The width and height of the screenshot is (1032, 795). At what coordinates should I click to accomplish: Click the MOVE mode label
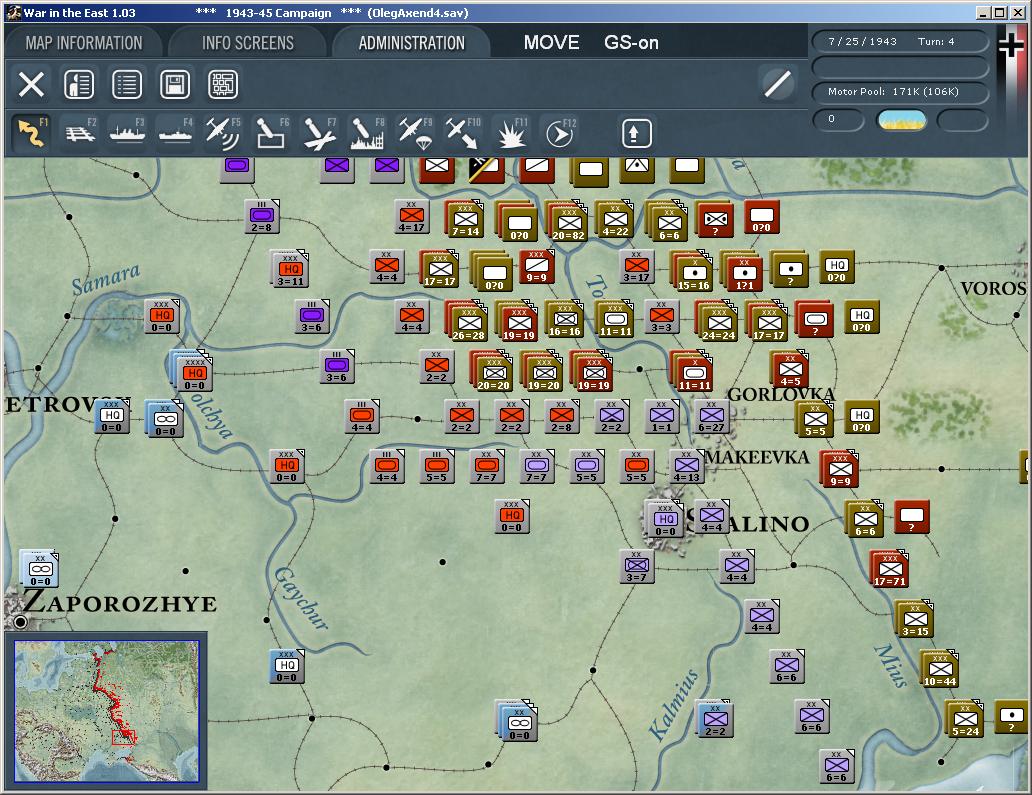(552, 43)
